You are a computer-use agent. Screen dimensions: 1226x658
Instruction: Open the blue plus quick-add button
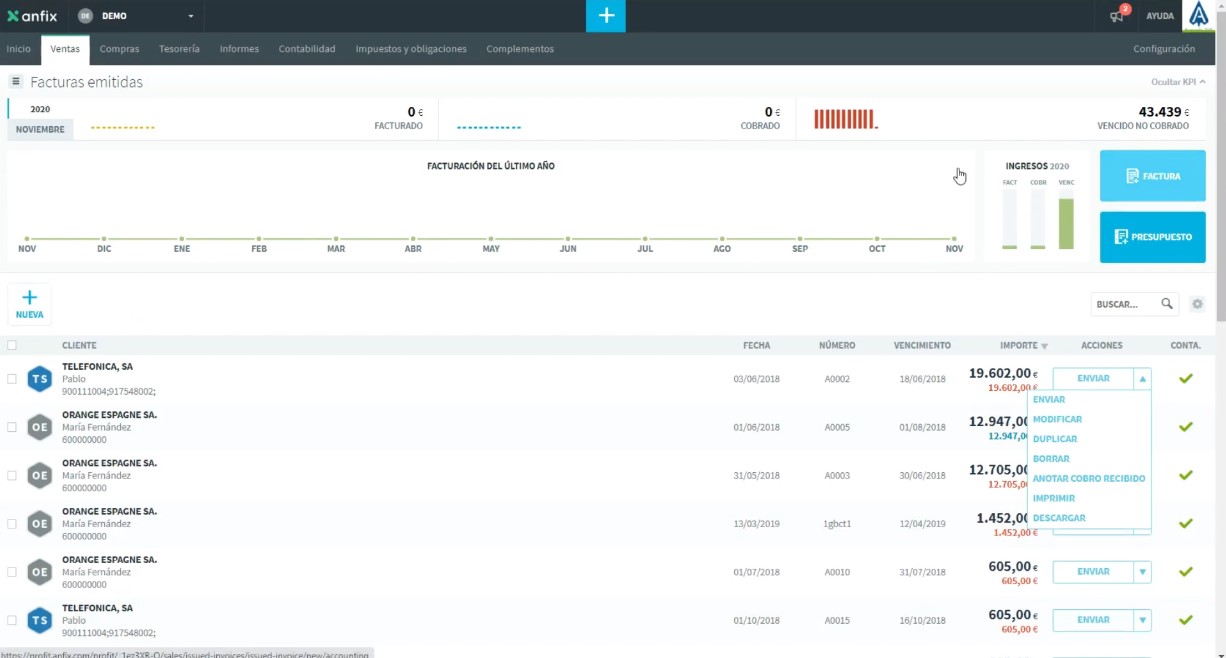point(606,16)
